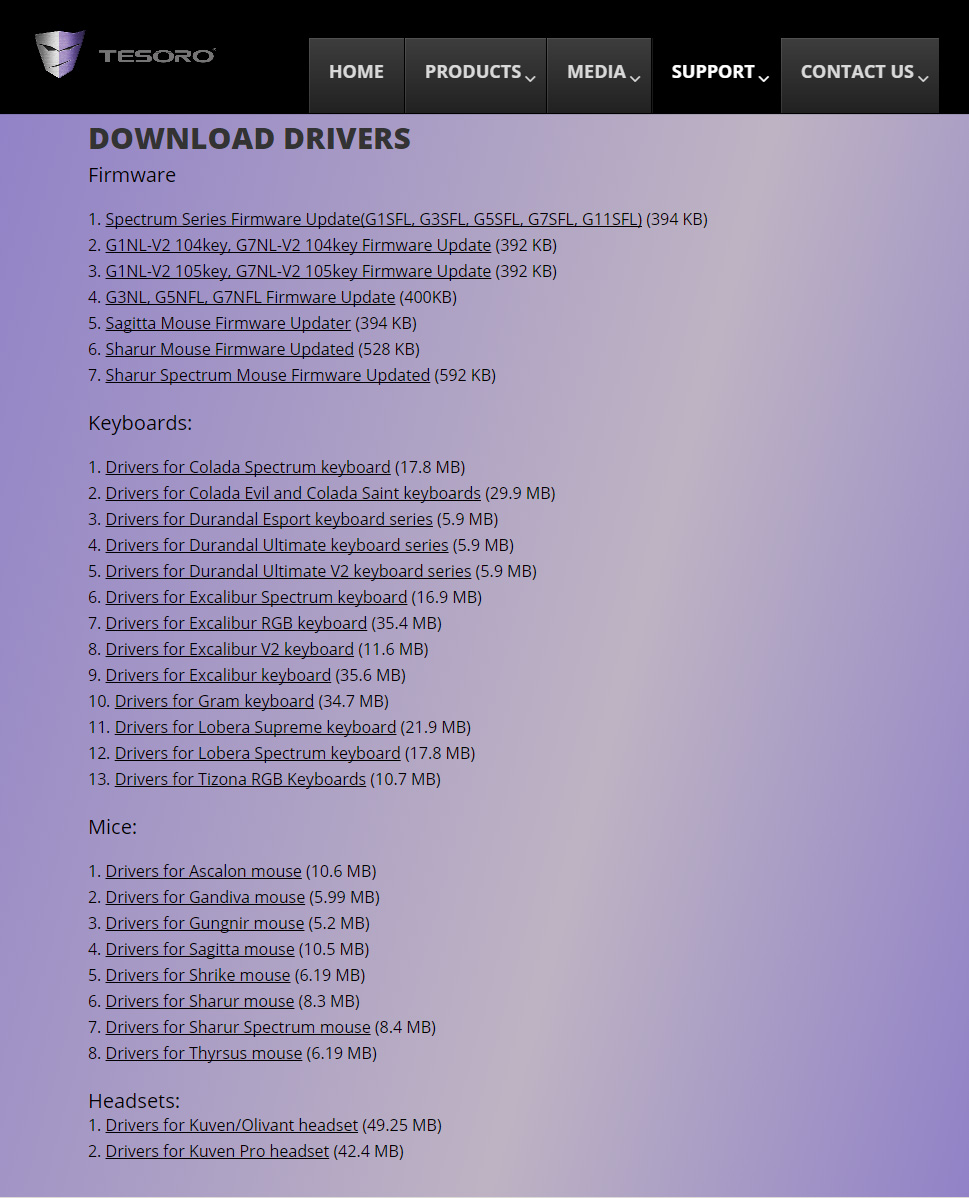Get Drivers for Gungnir mouse
Screen dimensions: 969x1198
click(x=205, y=923)
